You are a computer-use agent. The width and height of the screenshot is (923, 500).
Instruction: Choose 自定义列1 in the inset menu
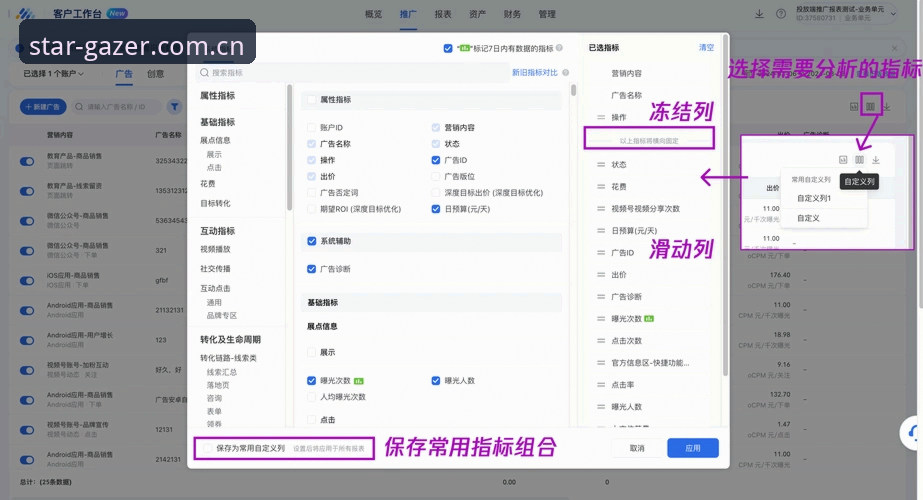pos(814,198)
